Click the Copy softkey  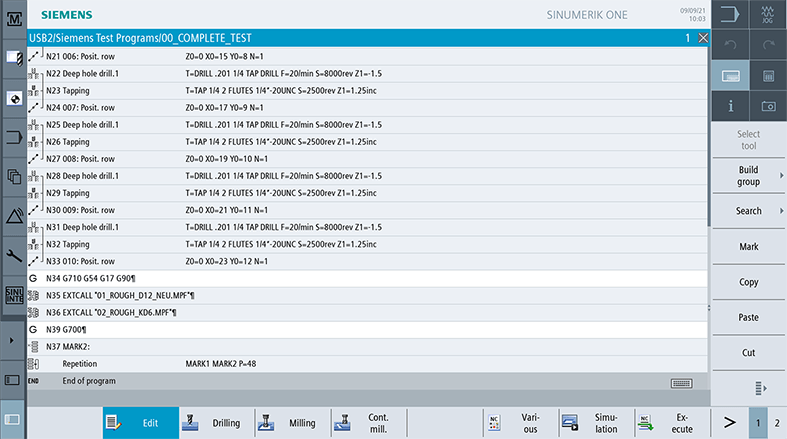[x=748, y=282]
